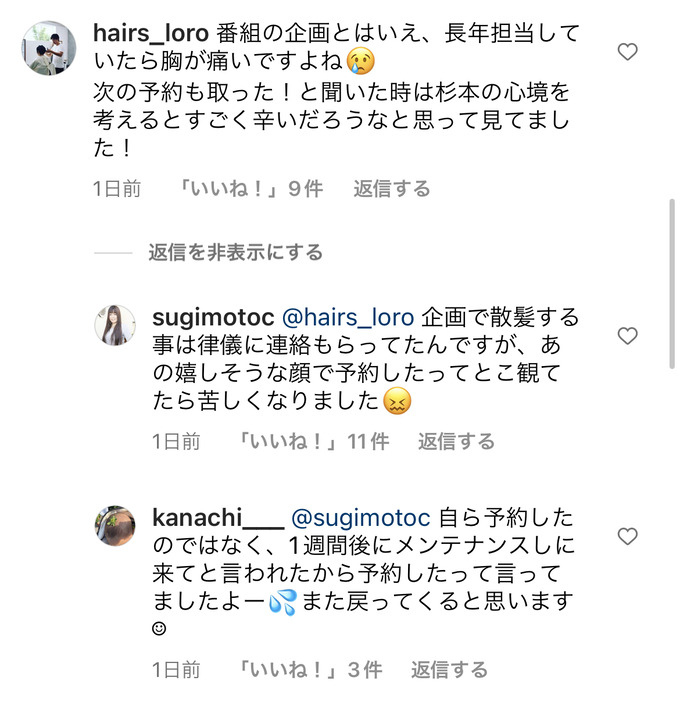Click the vertical scrollbar thumb on the right
680x713 pixels.
pos(672,283)
